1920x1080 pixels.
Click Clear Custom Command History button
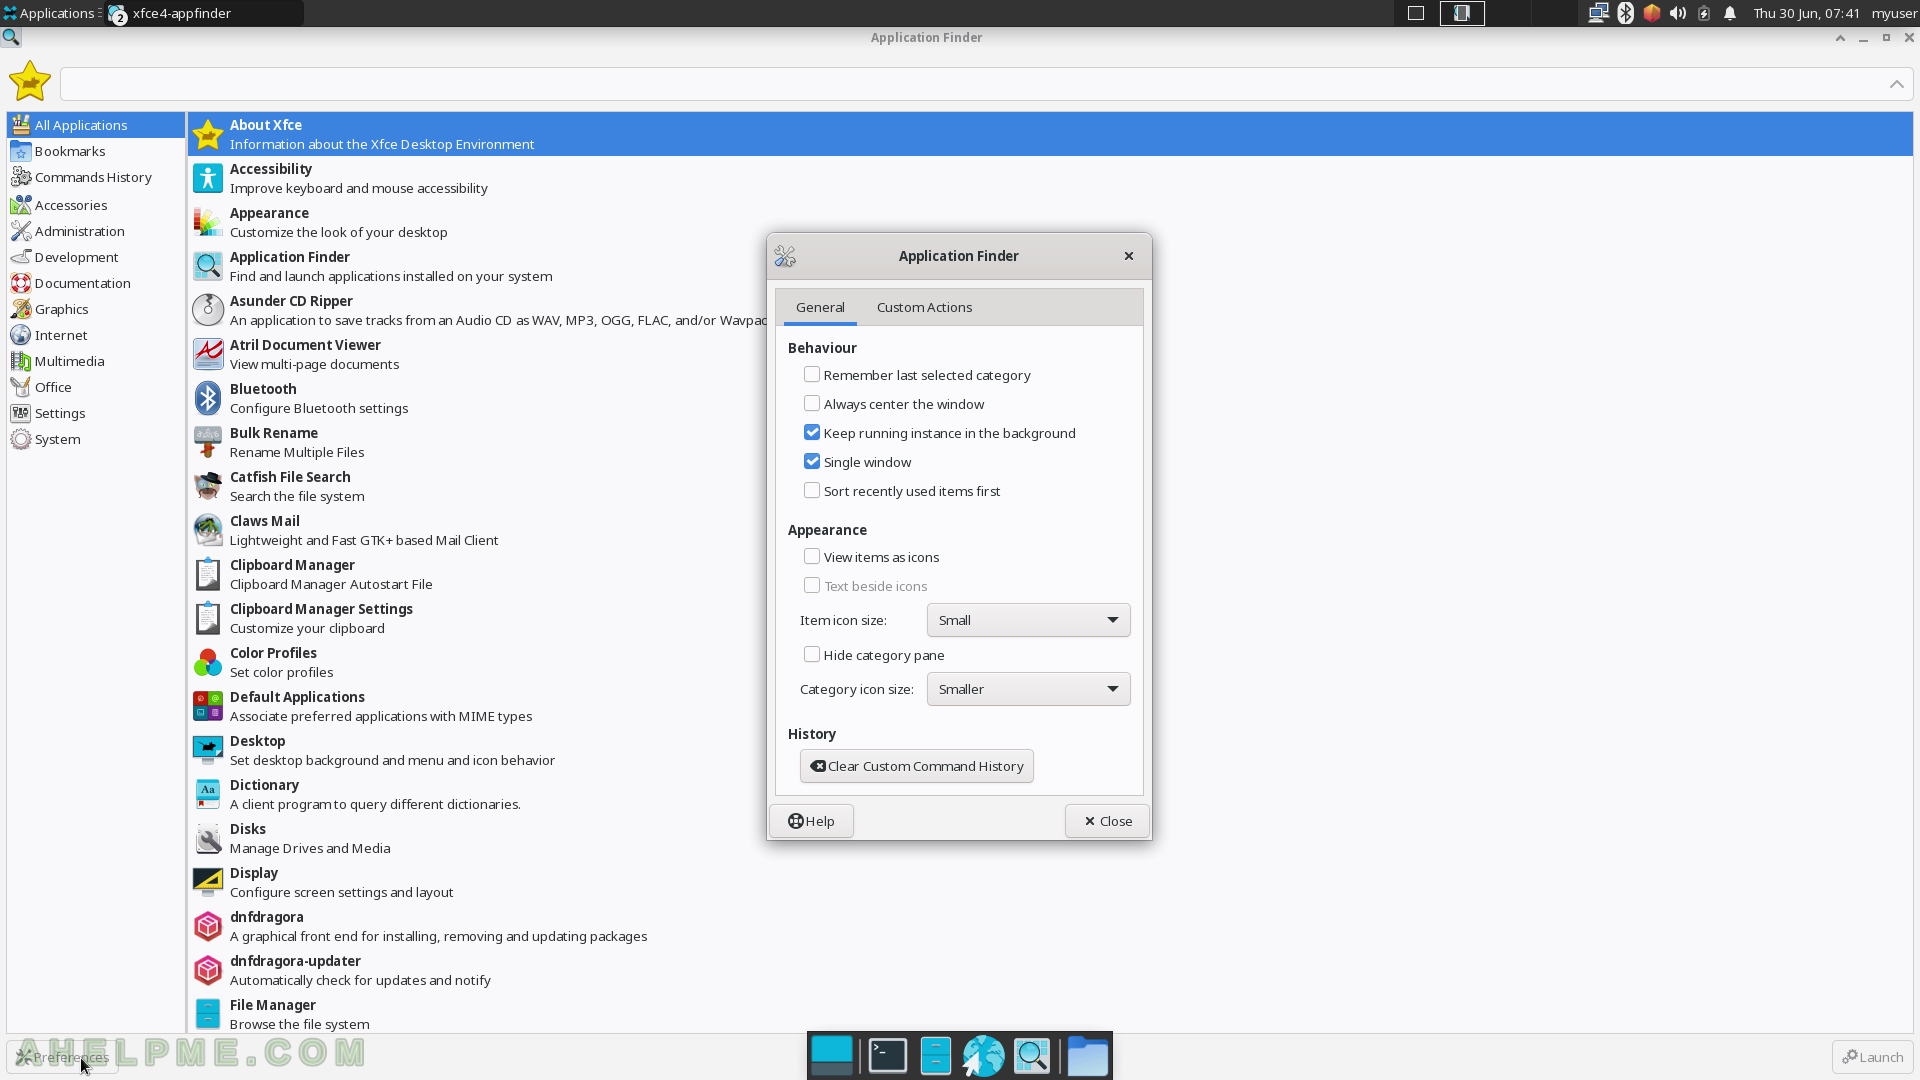coord(916,766)
